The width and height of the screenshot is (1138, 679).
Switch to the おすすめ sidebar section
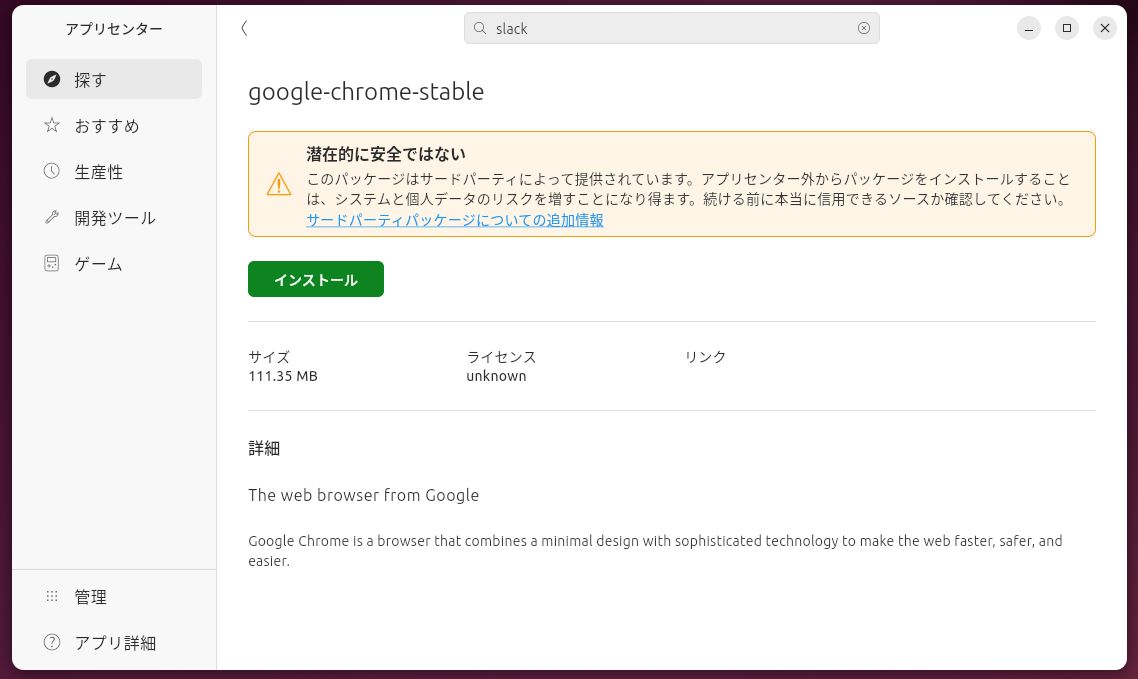point(104,125)
